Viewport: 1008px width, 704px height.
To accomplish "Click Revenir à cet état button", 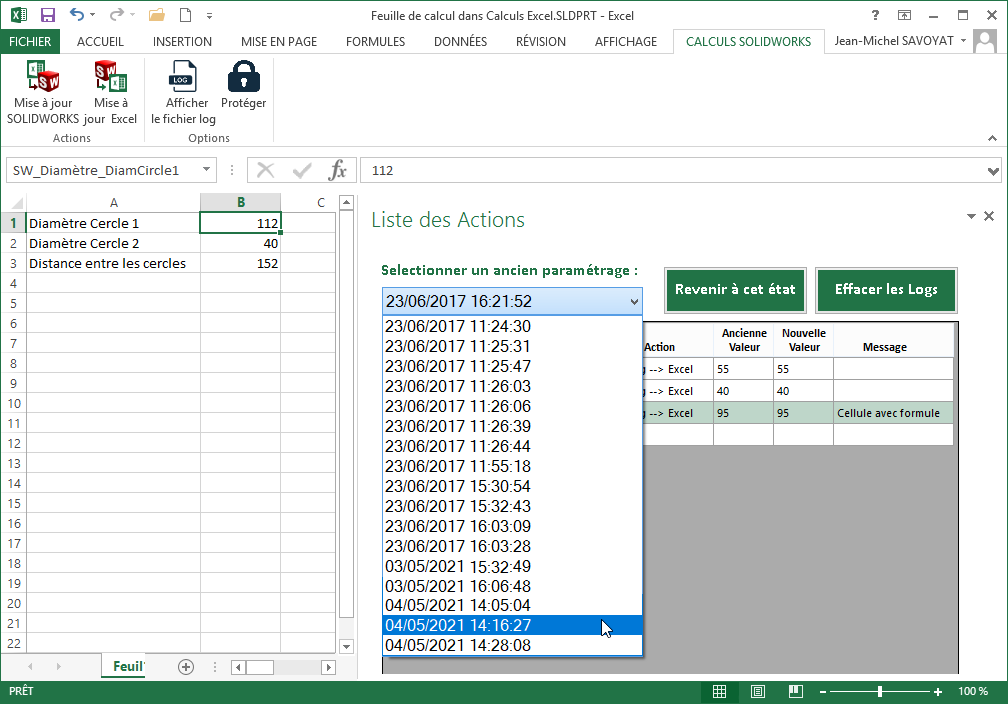I will coord(735,290).
